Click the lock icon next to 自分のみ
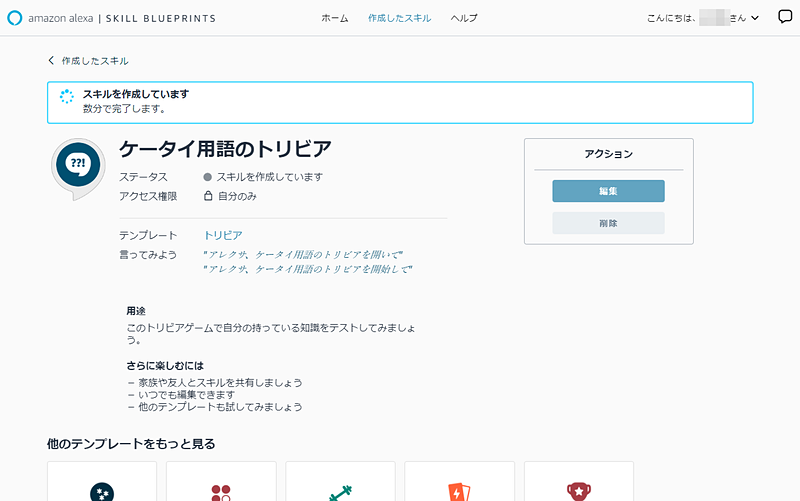800x501 pixels. (x=208, y=196)
